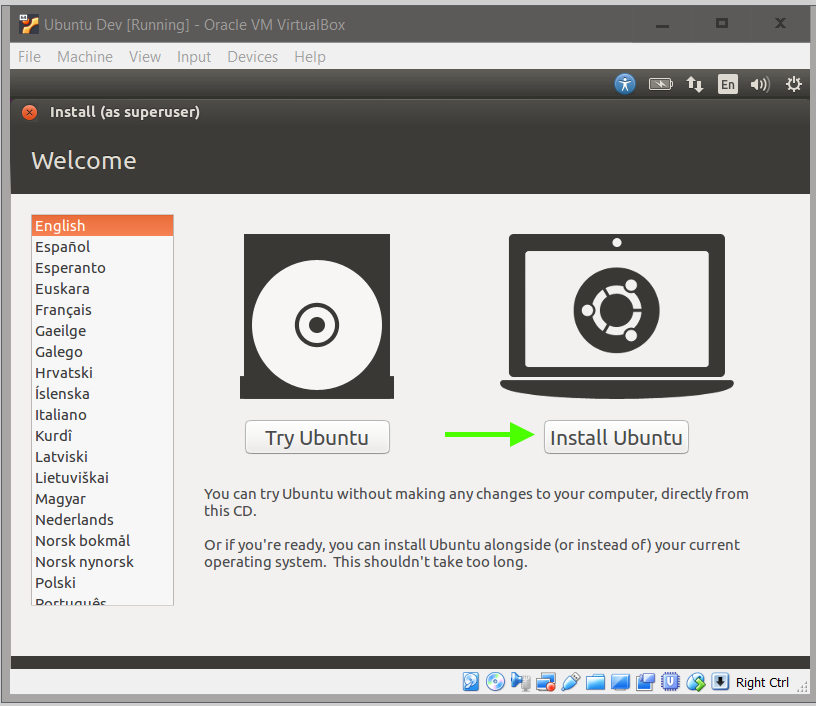
Task: Select Norsk bokmål in the language list
Action: pos(103,541)
